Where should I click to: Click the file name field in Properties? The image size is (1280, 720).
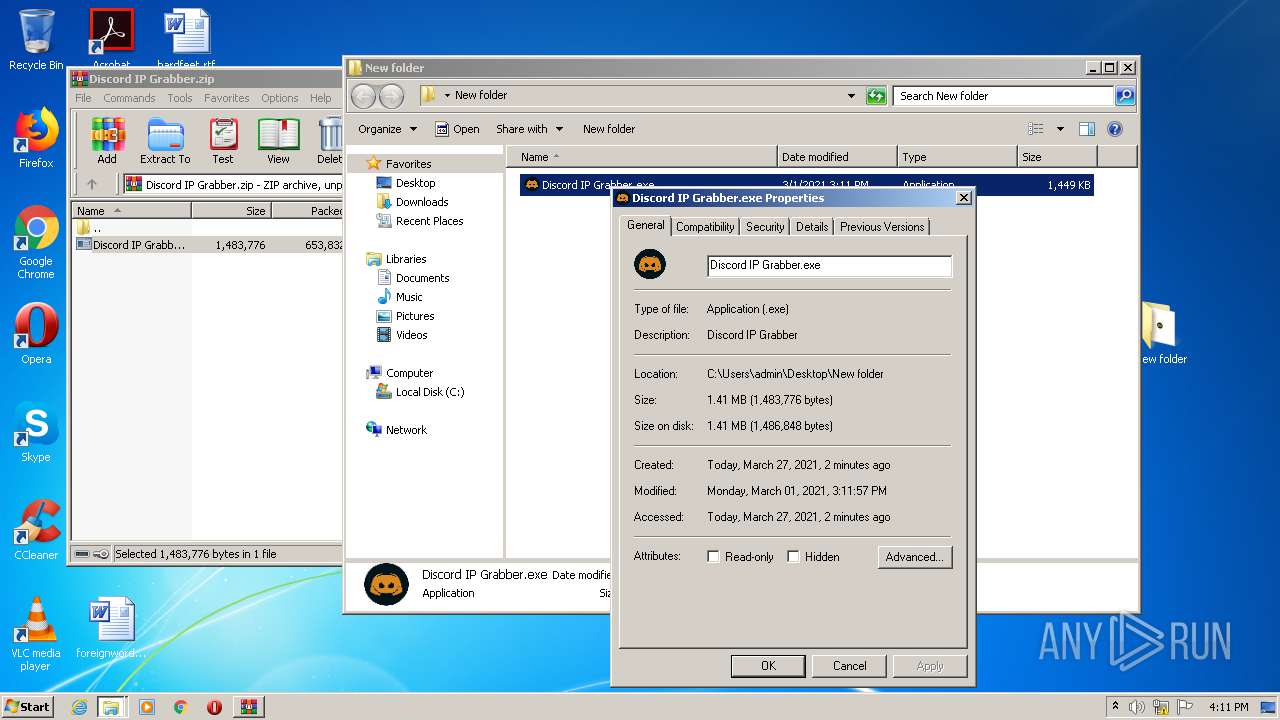pyautogui.click(x=829, y=265)
